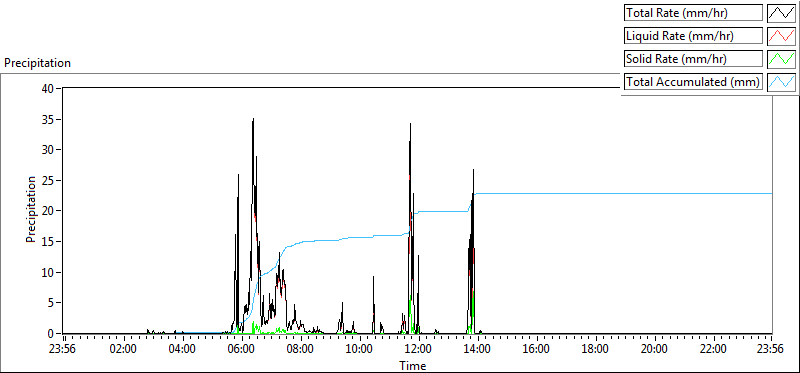Click the flat blue accumulated line plateau
The height and width of the screenshot is (373, 800).
pyautogui.click(x=622, y=193)
